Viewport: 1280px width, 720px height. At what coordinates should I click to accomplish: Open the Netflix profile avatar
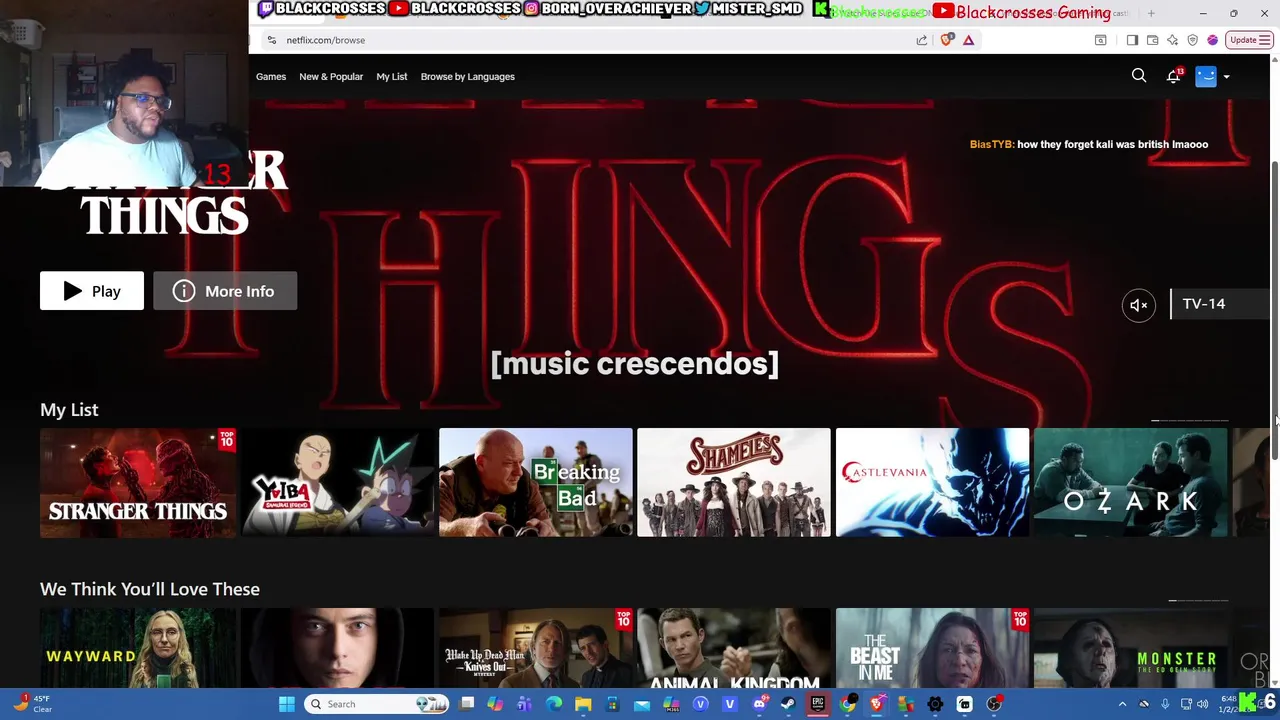[x=1206, y=76]
